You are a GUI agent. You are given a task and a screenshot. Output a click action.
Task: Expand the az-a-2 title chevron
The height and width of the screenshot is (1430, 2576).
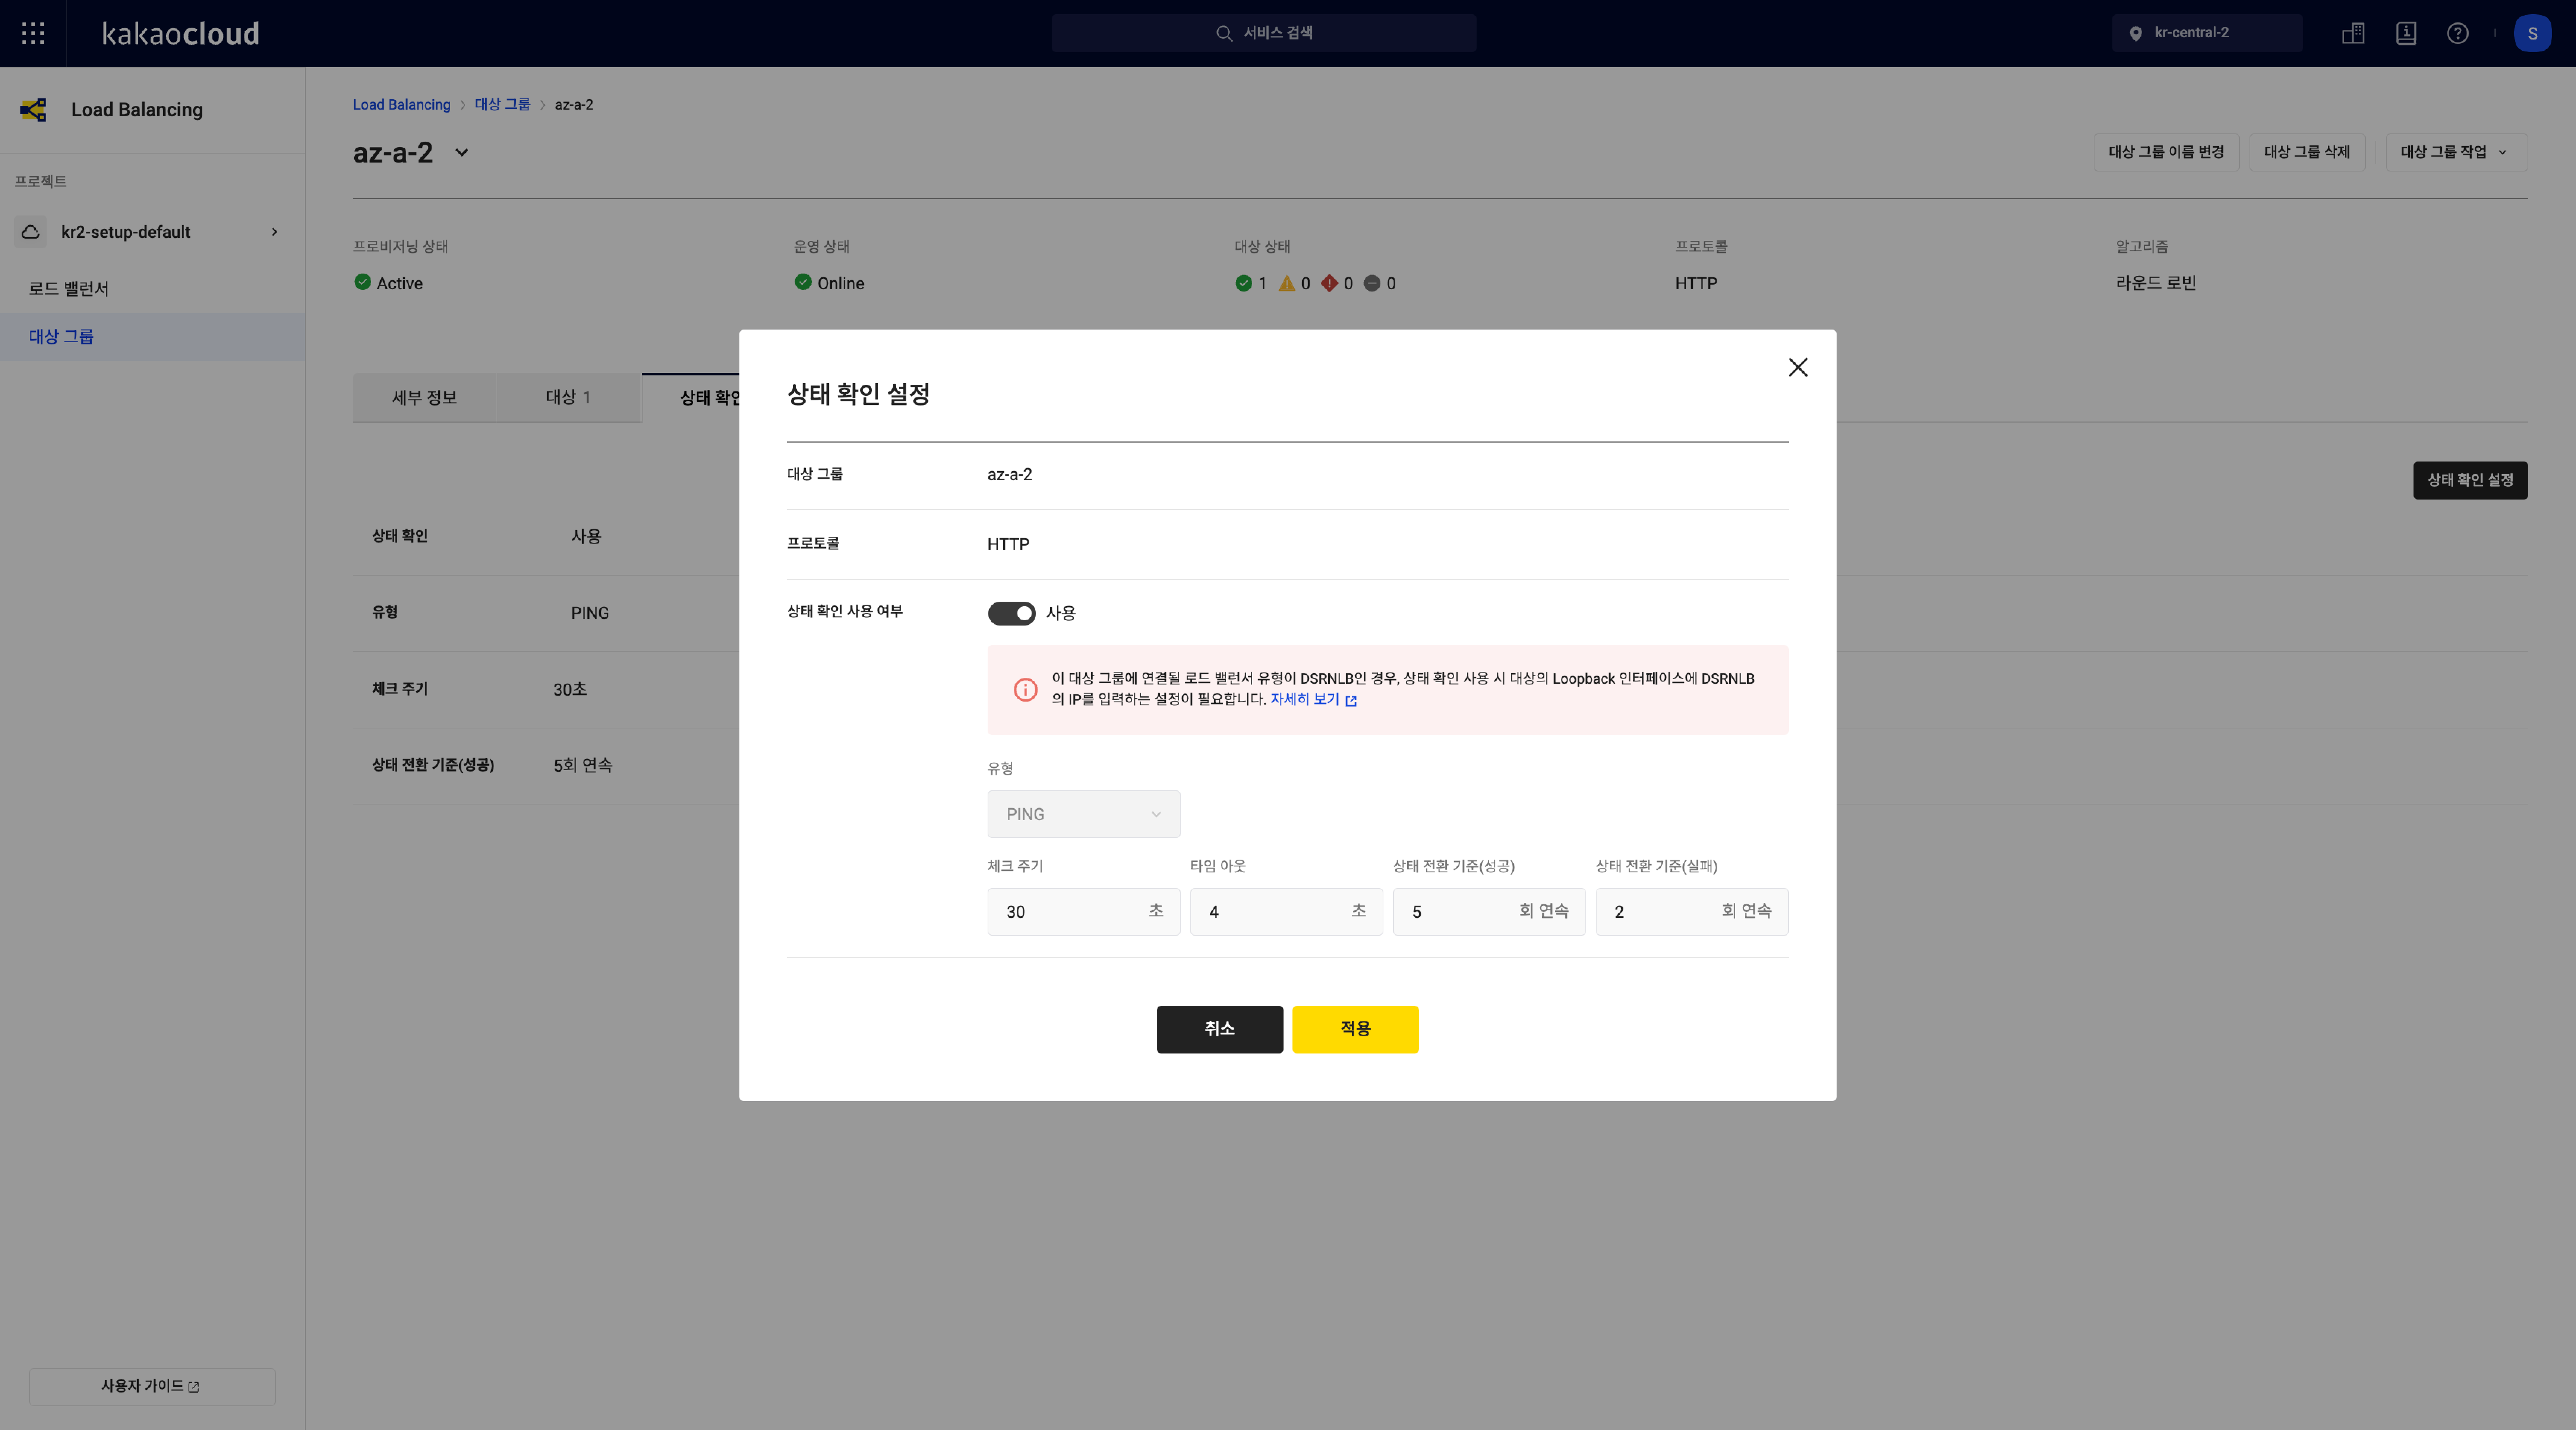(461, 153)
